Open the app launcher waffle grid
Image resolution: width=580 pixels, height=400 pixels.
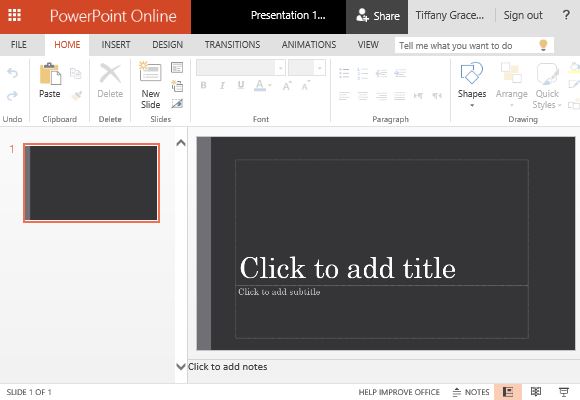(14, 15)
